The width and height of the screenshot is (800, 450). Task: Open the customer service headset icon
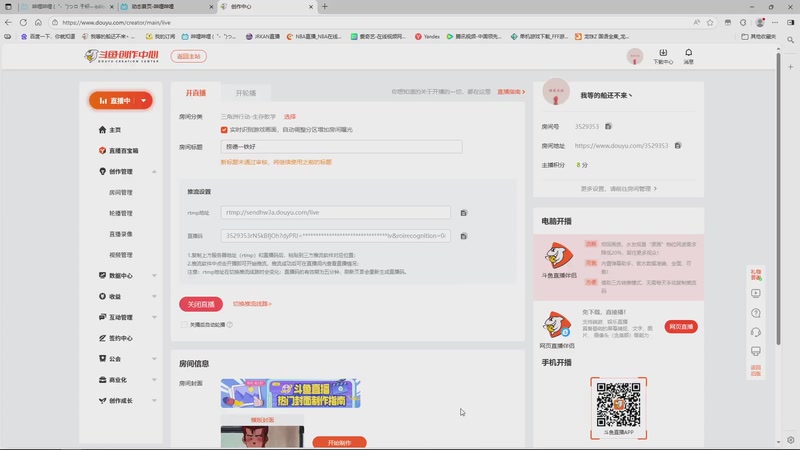756,332
